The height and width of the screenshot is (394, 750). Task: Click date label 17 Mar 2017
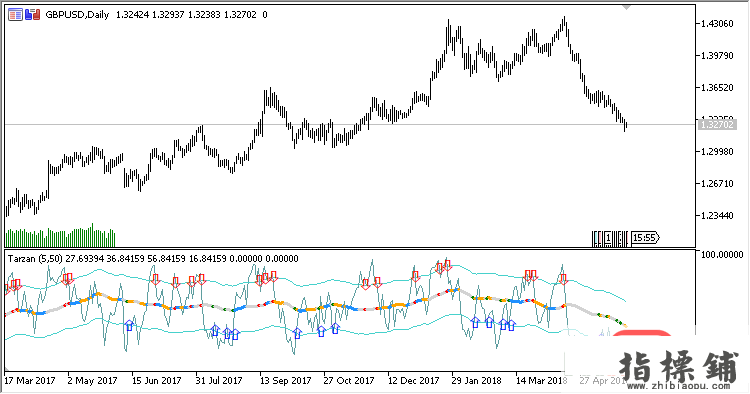[30, 381]
